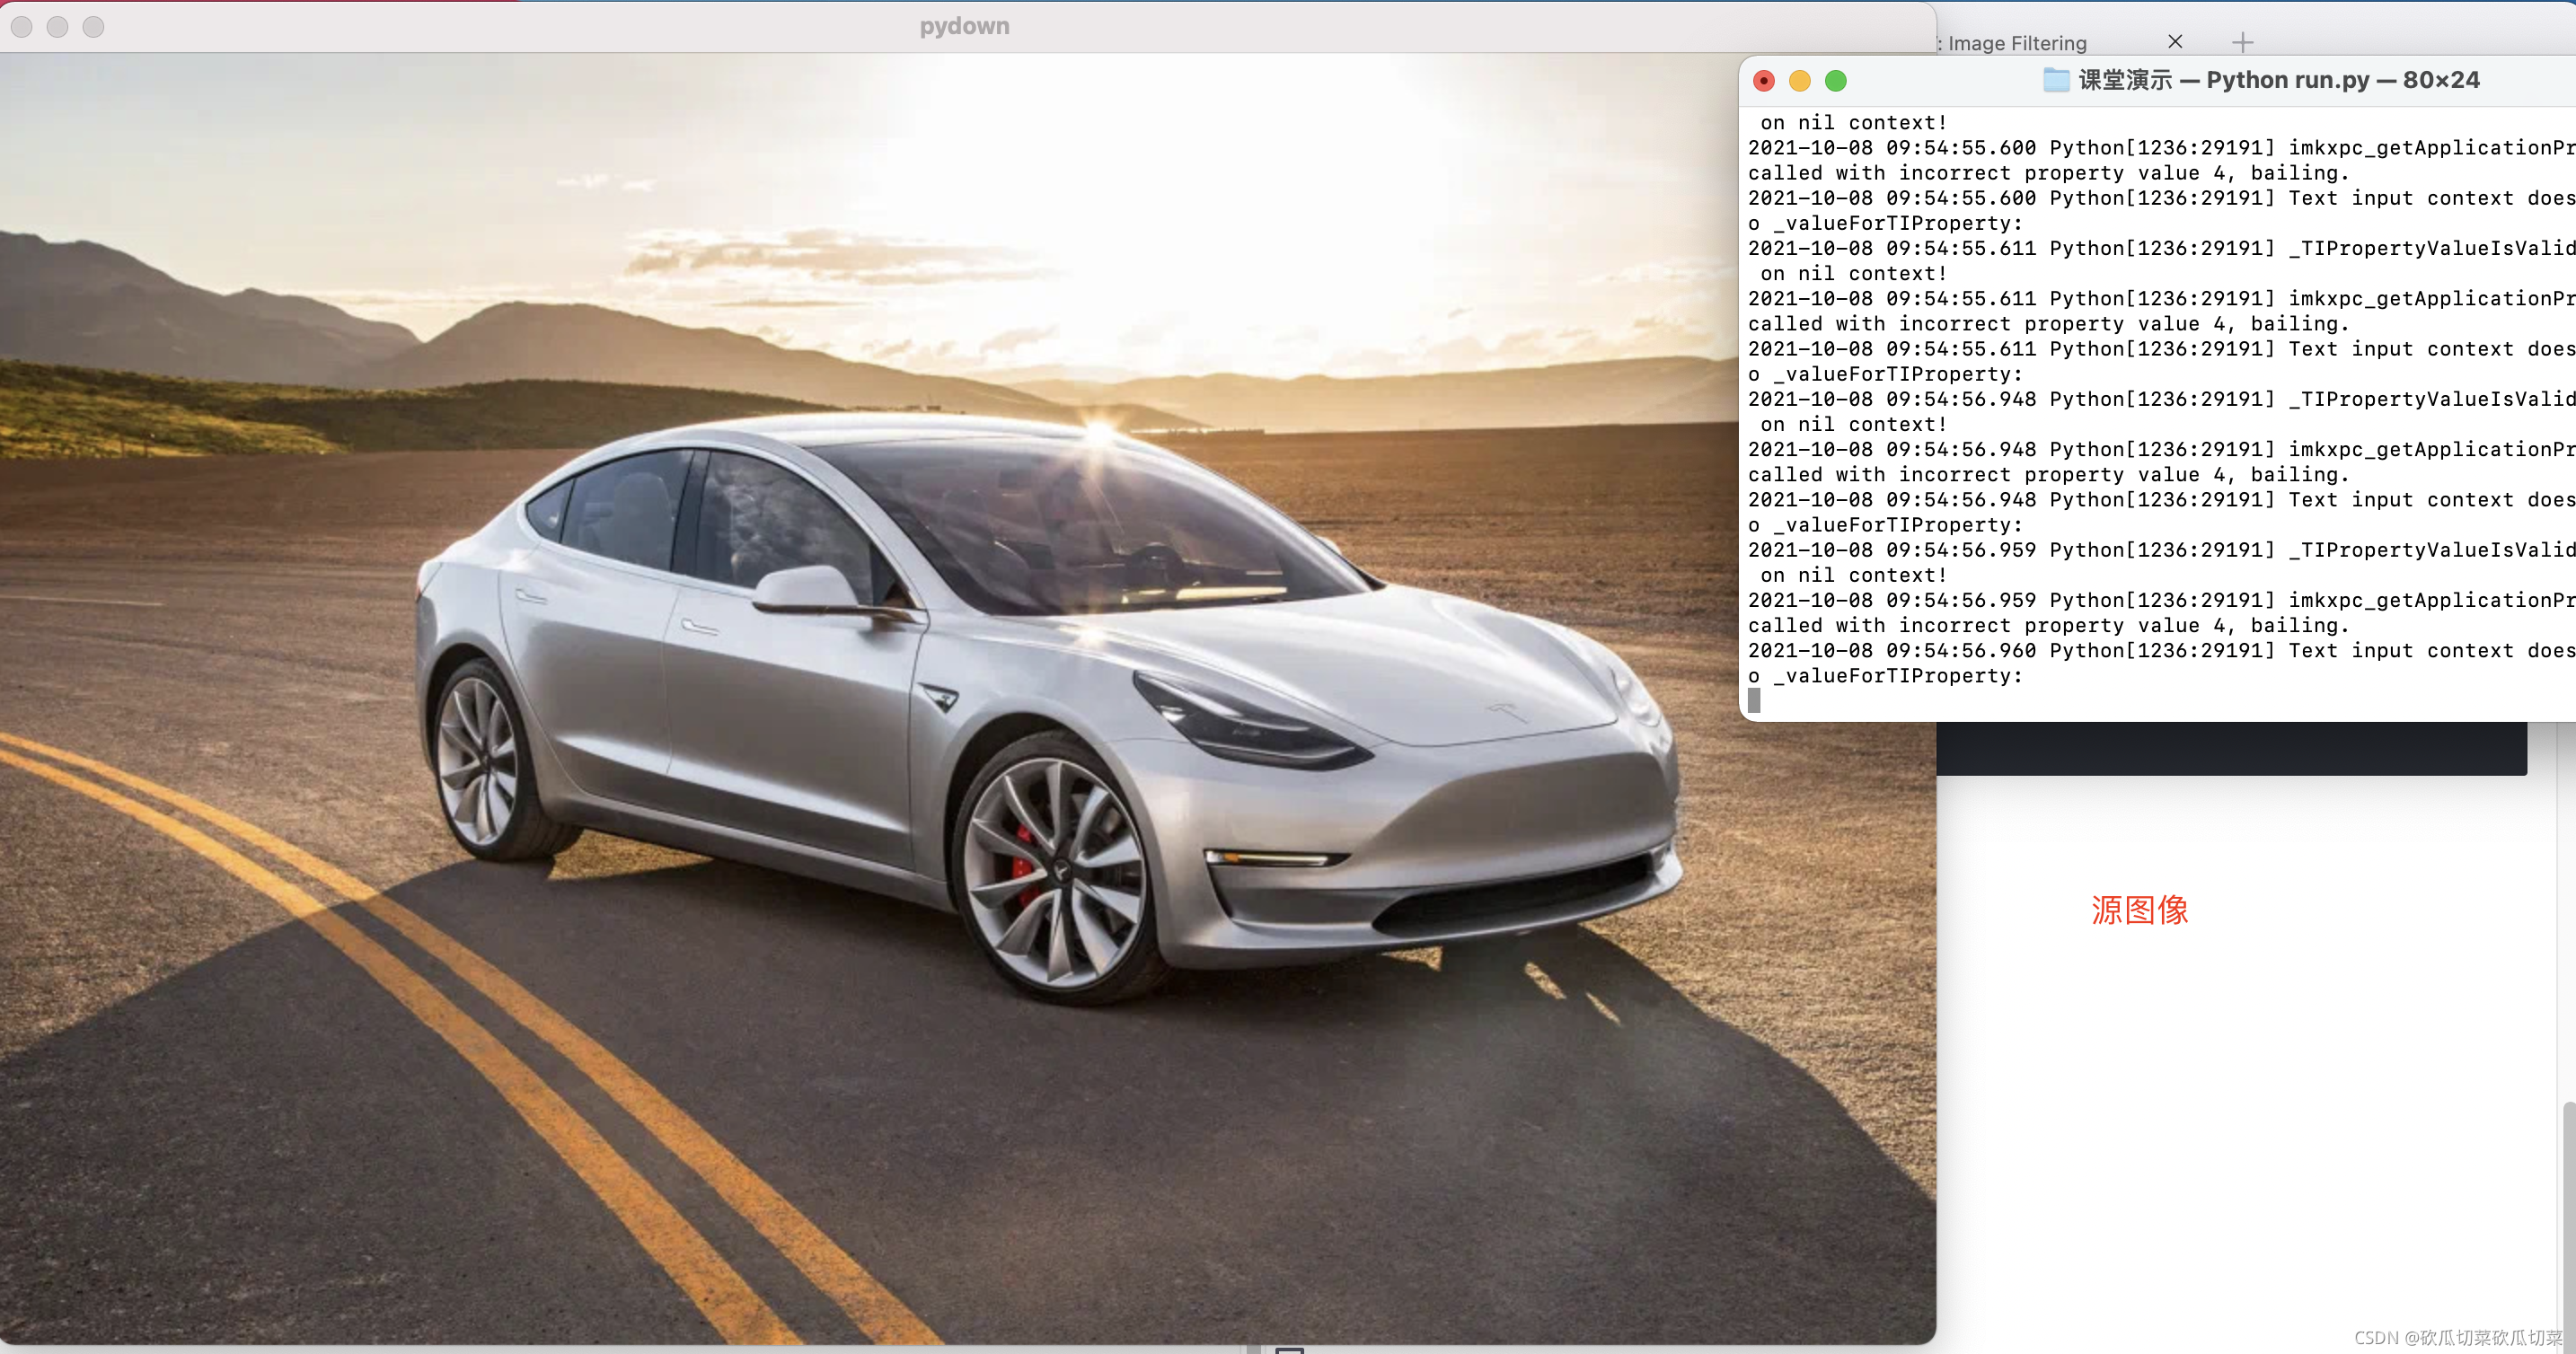Close the Image Filtering browser tab
The width and height of the screenshot is (2576, 1354).
tap(2174, 42)
